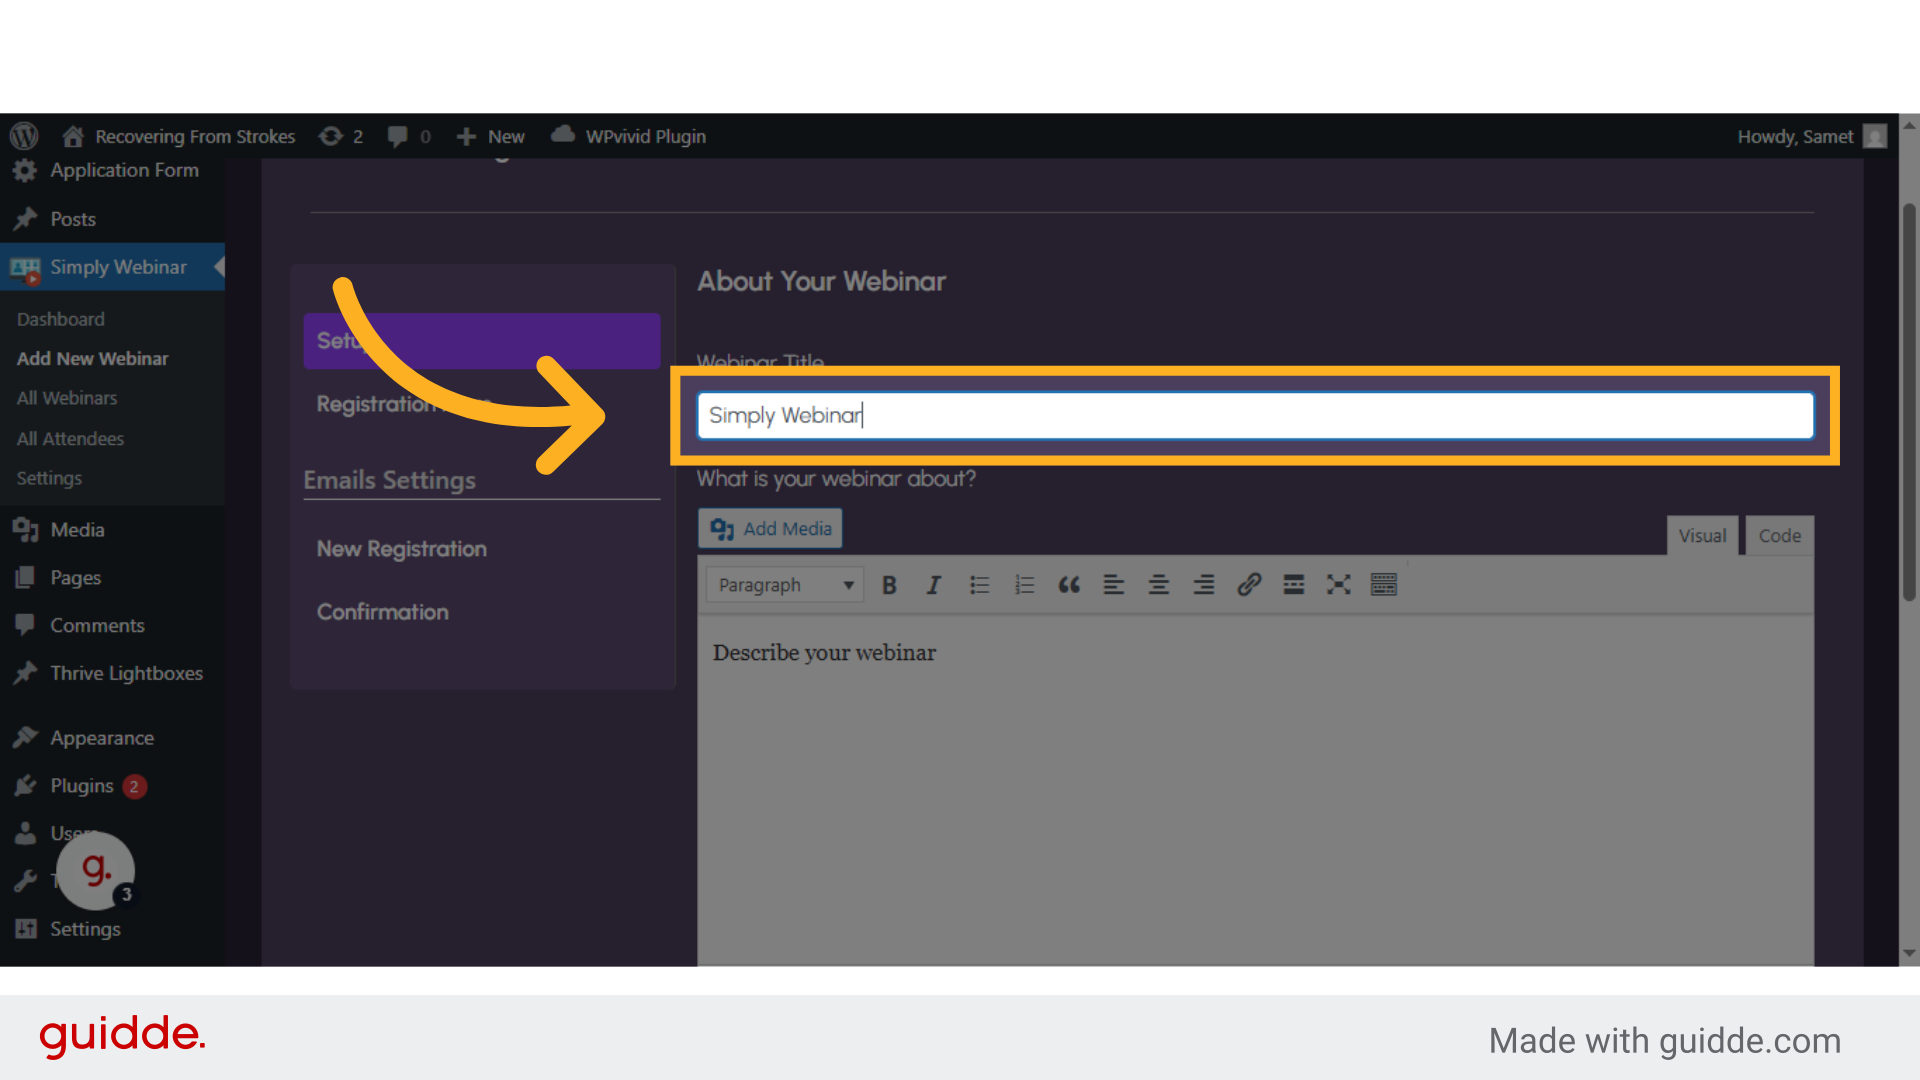Click the Application Form gear icon
The height and width of the screenshot is (1080, 1920).
pos(25,170)
